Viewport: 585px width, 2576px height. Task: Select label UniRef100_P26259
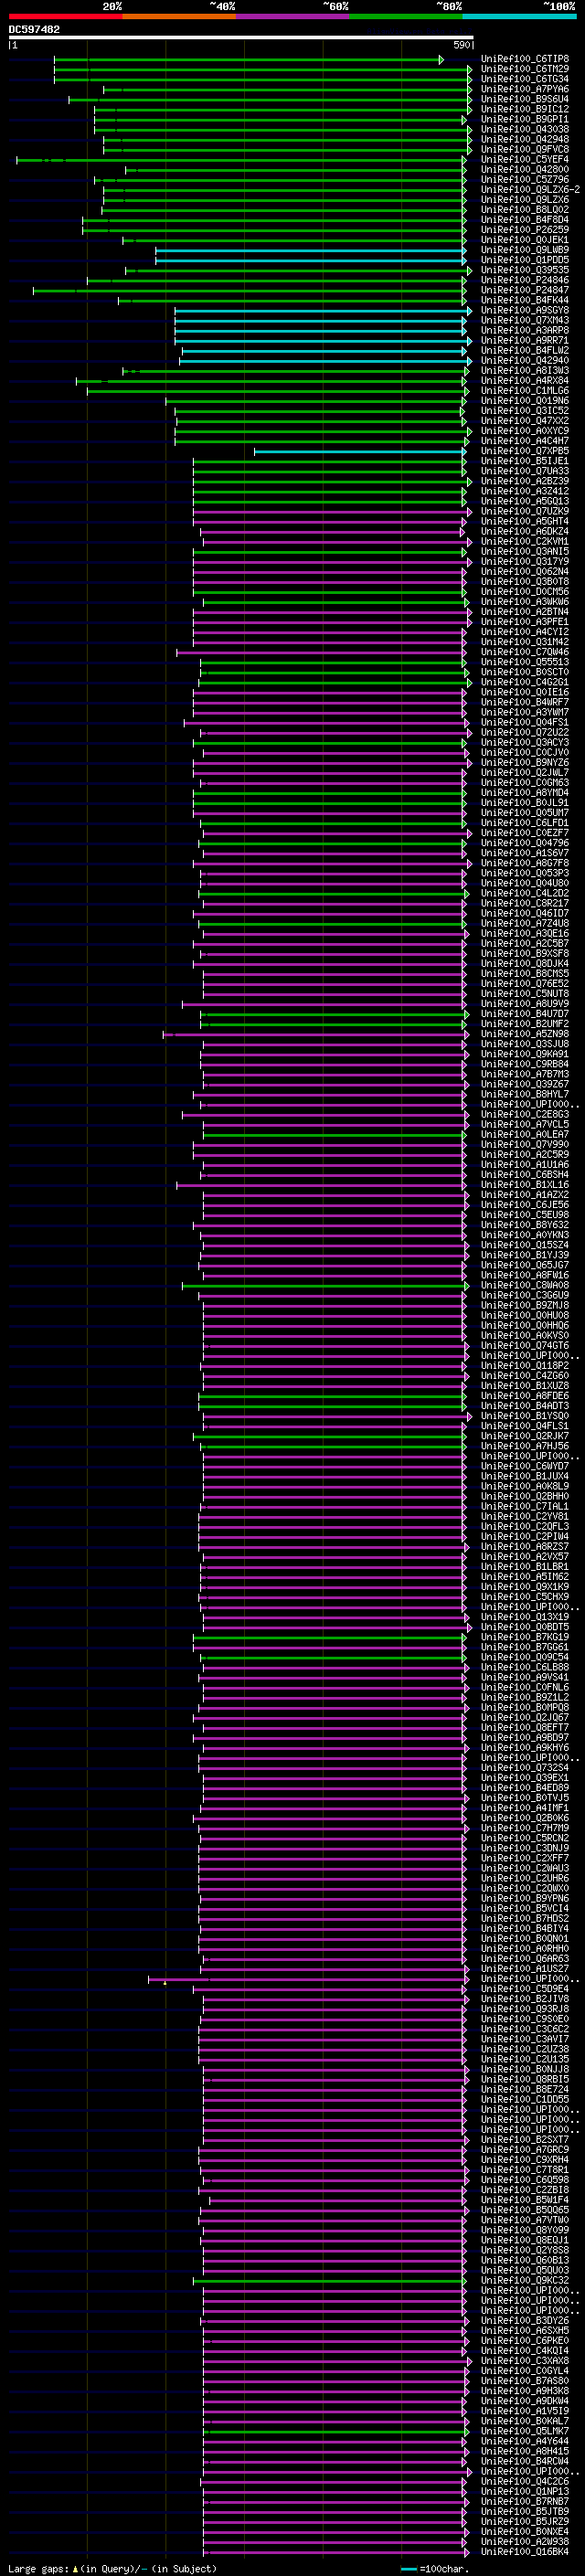coord(525,230)
